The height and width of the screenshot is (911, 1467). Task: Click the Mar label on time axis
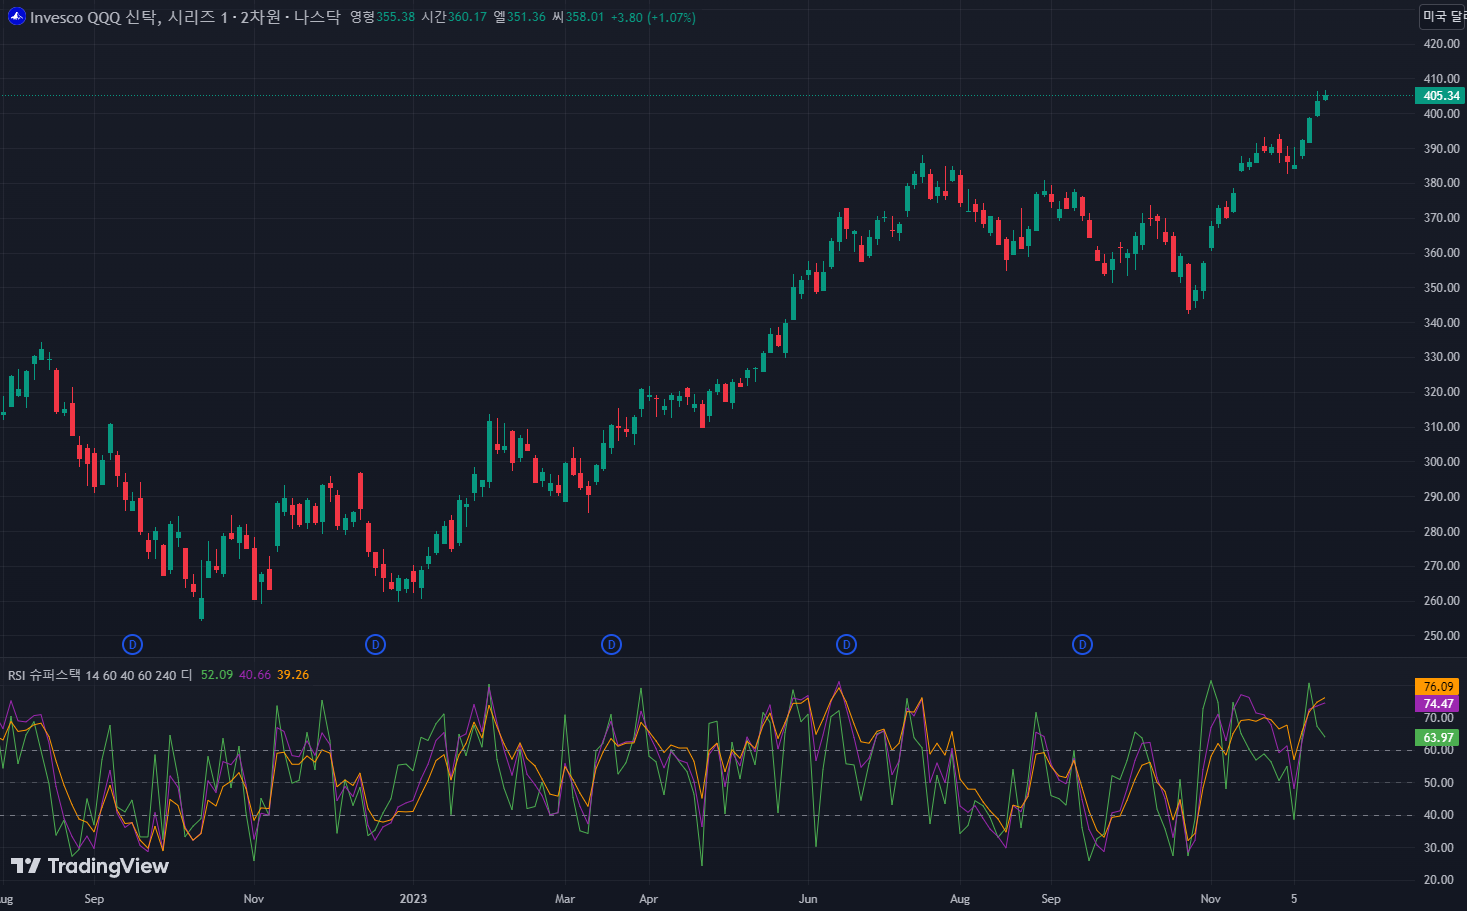[x=565, y=899]
